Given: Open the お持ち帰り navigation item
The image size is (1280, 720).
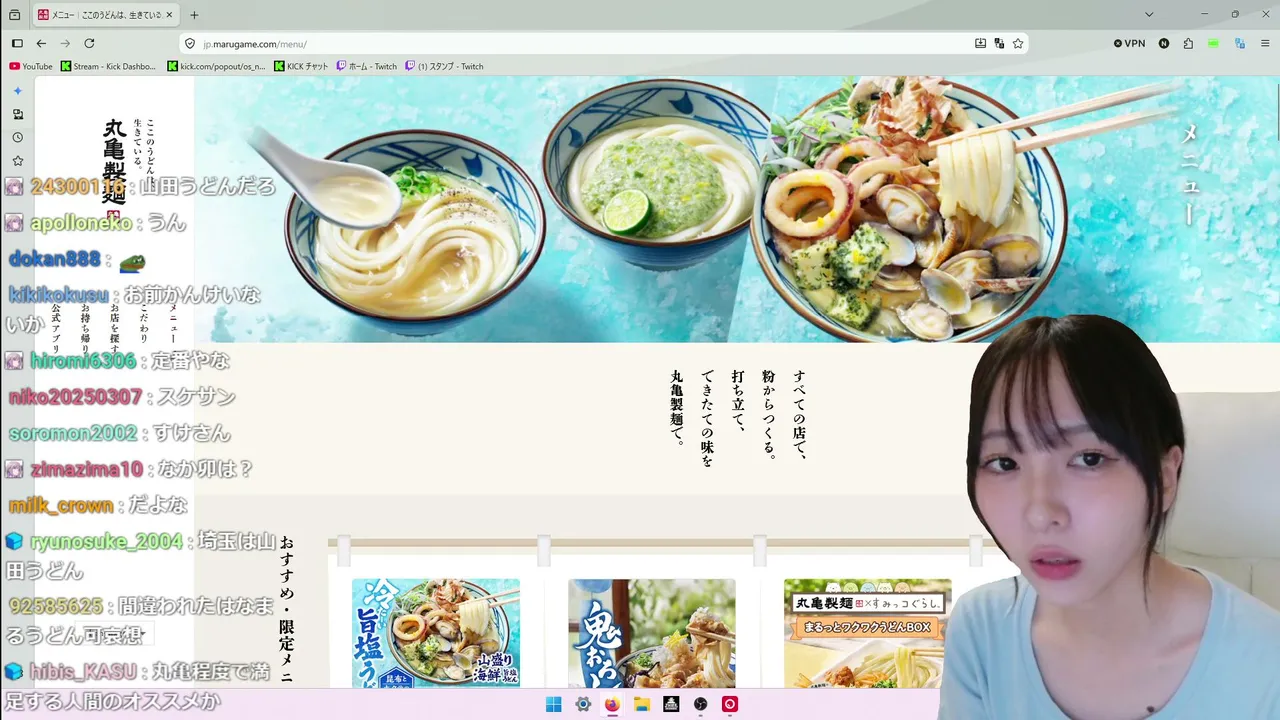Looking at the screenshot, I should (x=86, y=330).
